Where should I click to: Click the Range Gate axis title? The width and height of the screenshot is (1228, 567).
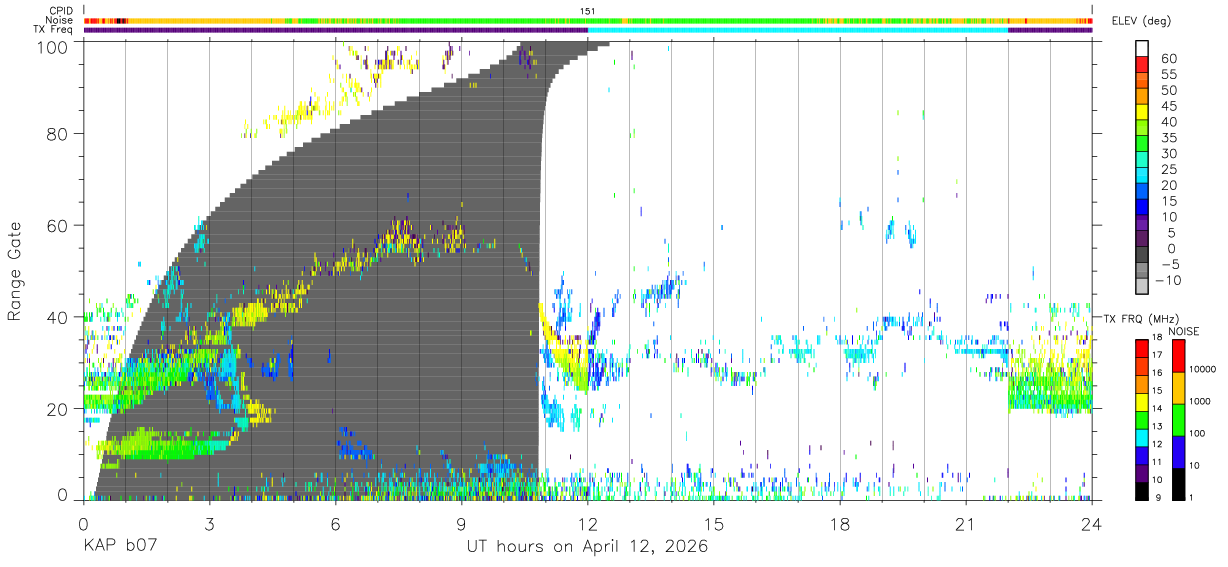(16, 271)
